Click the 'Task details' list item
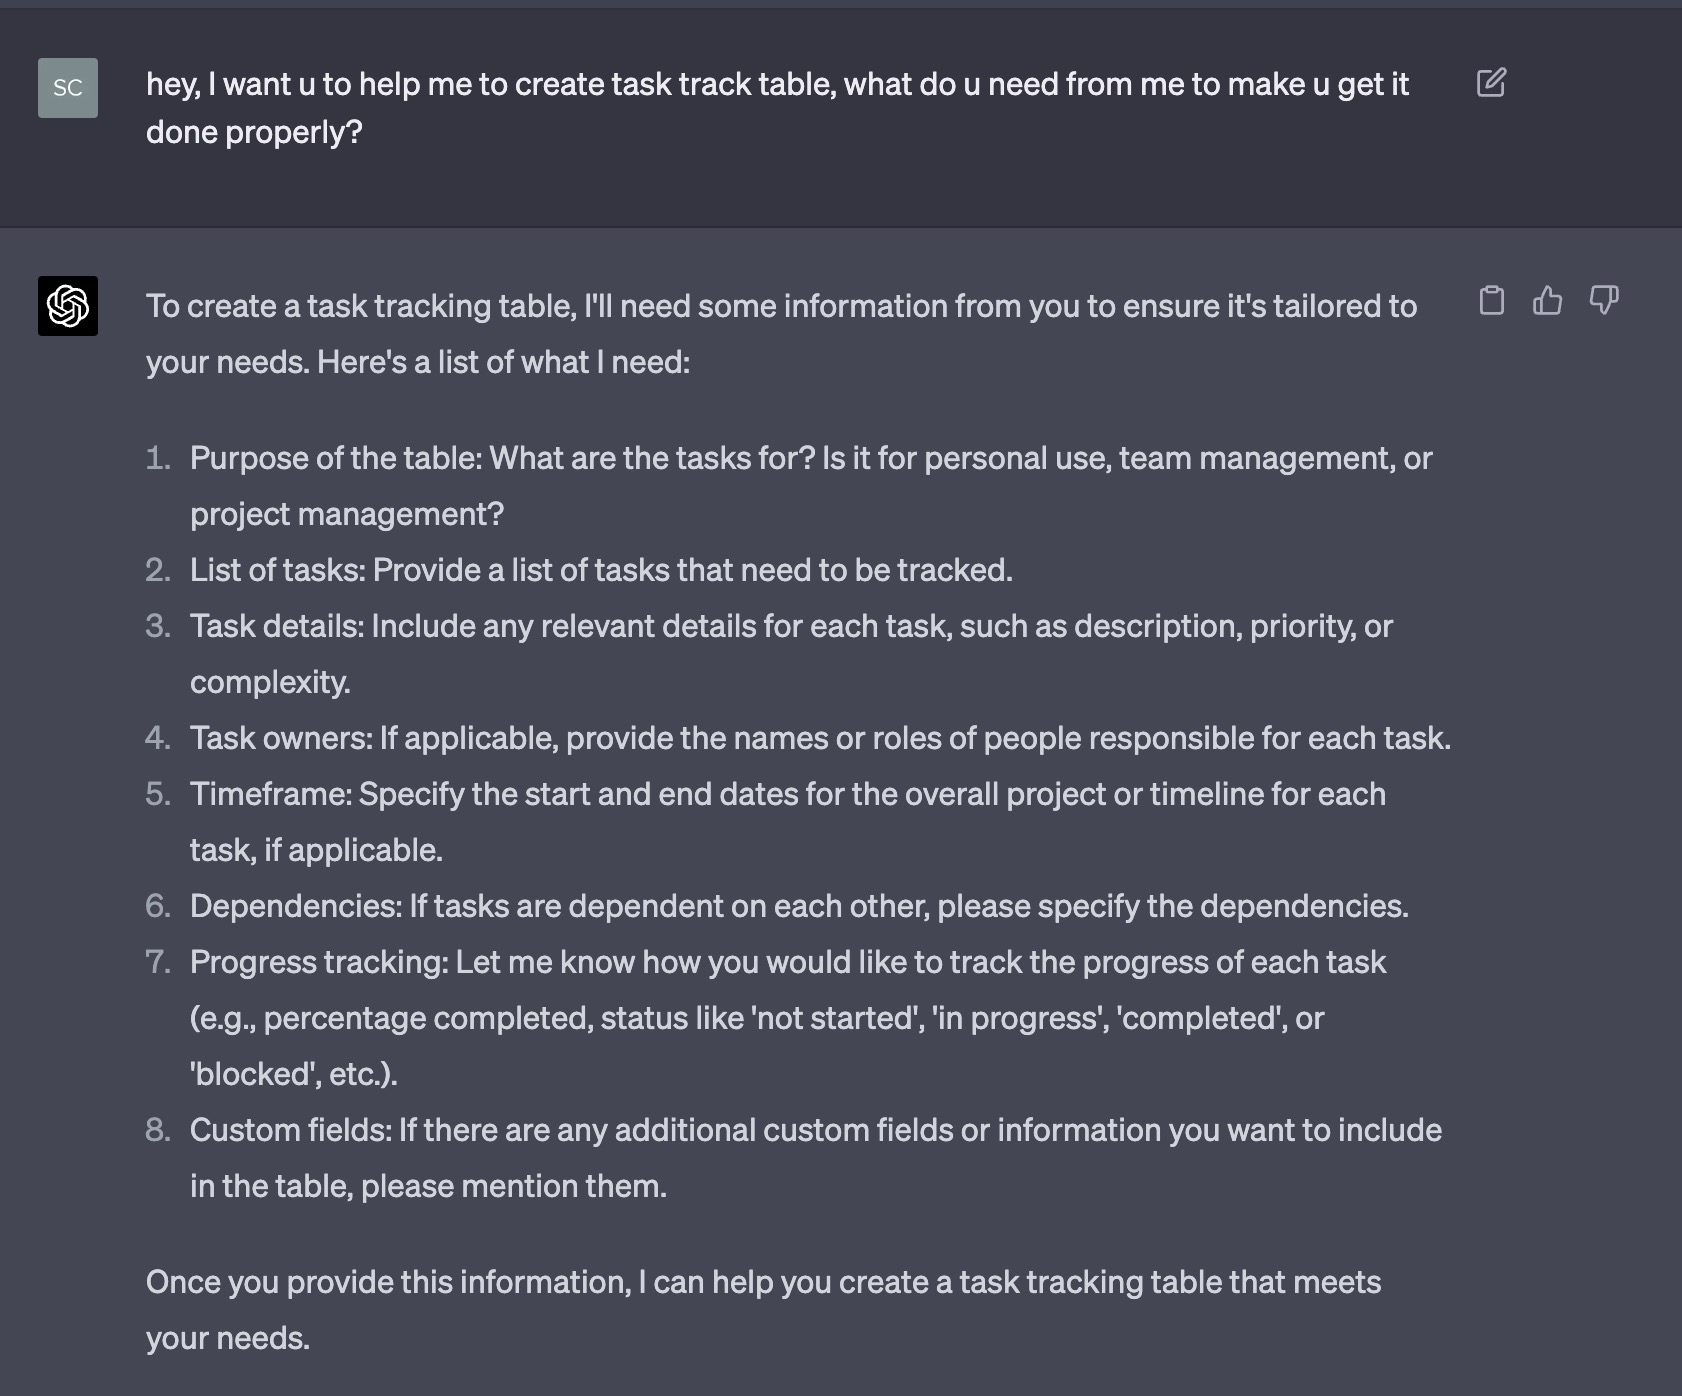The width and height of the screenshot is (1682, 1396). tap(790, 627)
